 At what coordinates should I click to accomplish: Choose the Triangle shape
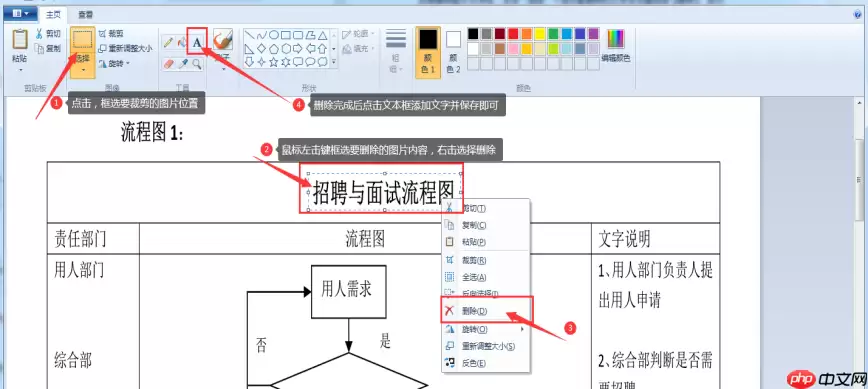tap(322, 35)
